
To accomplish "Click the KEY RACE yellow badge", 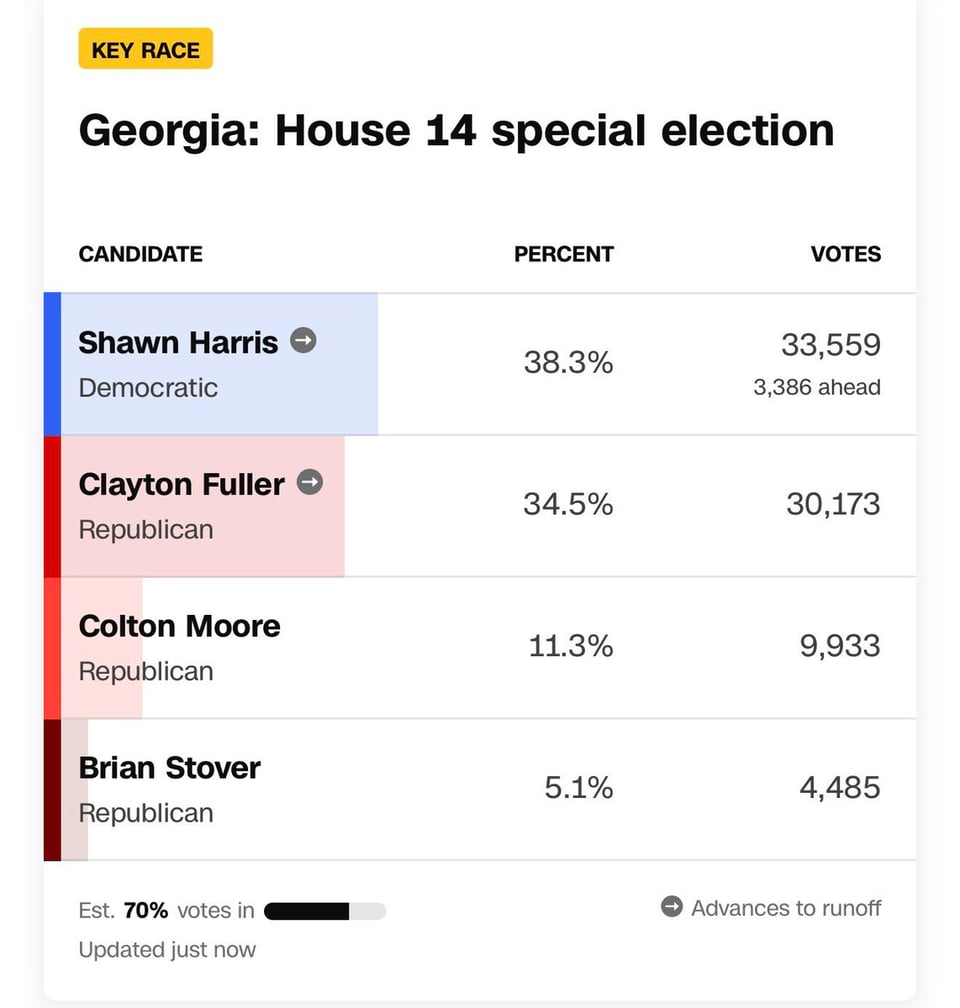I will coord(145,48).
